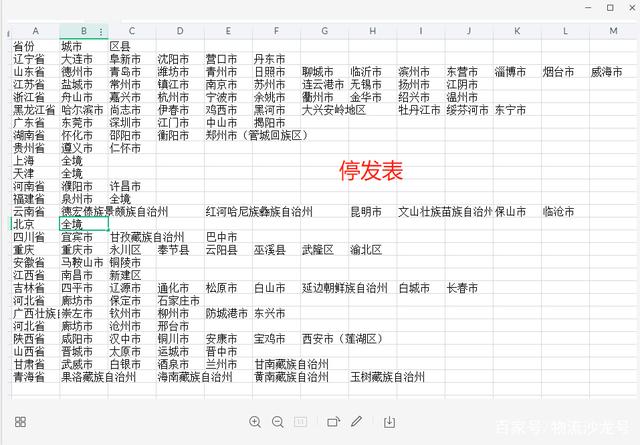Select the 郑州市（管城回族区）cell
Image resolution: width=640 pixels, height=445 pixels.
(x=257, y=135)
